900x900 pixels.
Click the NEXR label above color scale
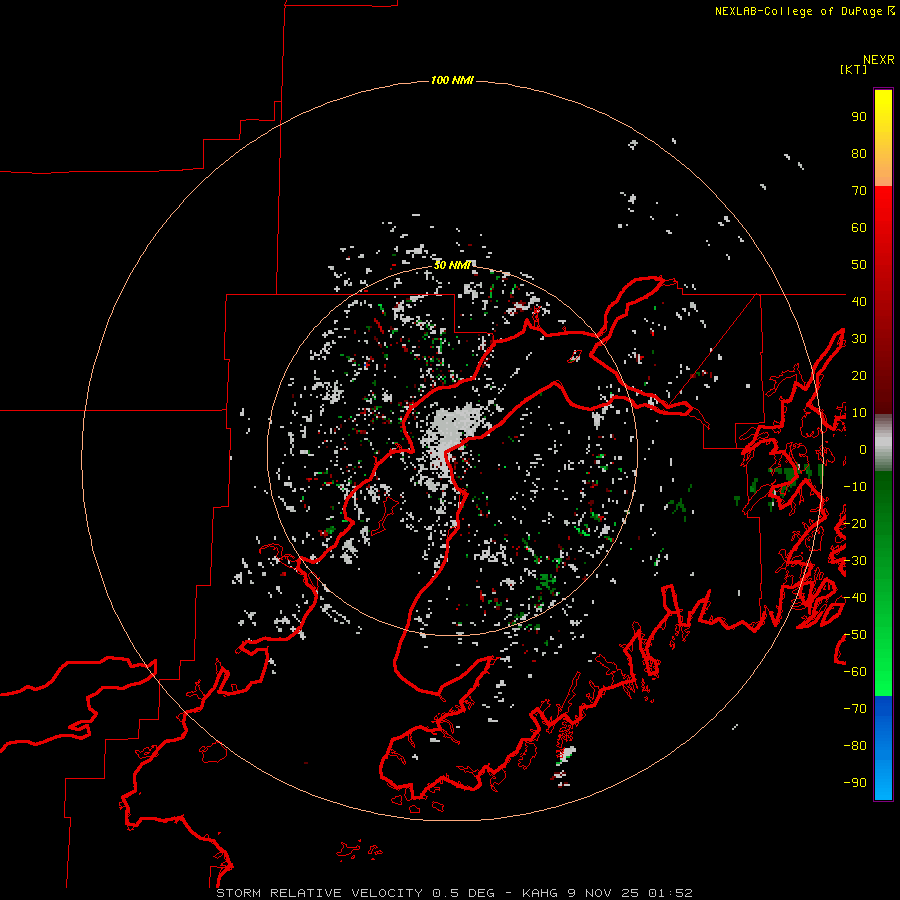[x=879, y=60]
